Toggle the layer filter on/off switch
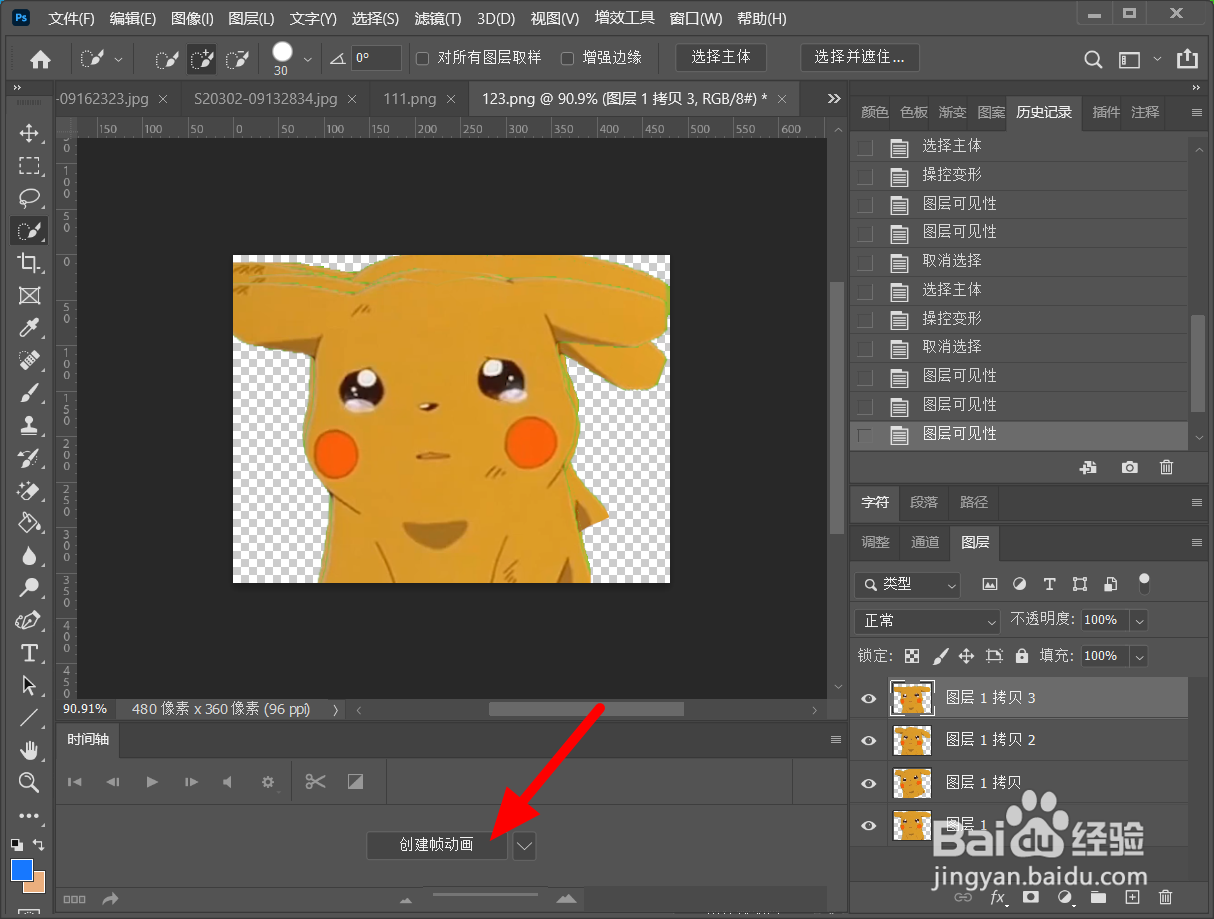This screenshot has width=1214, height=919. pos(1144,583)
